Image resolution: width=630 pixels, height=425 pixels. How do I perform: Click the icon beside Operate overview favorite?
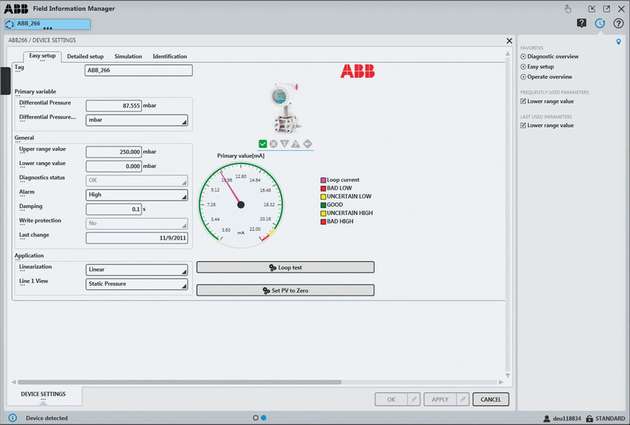tap(523, 77)
